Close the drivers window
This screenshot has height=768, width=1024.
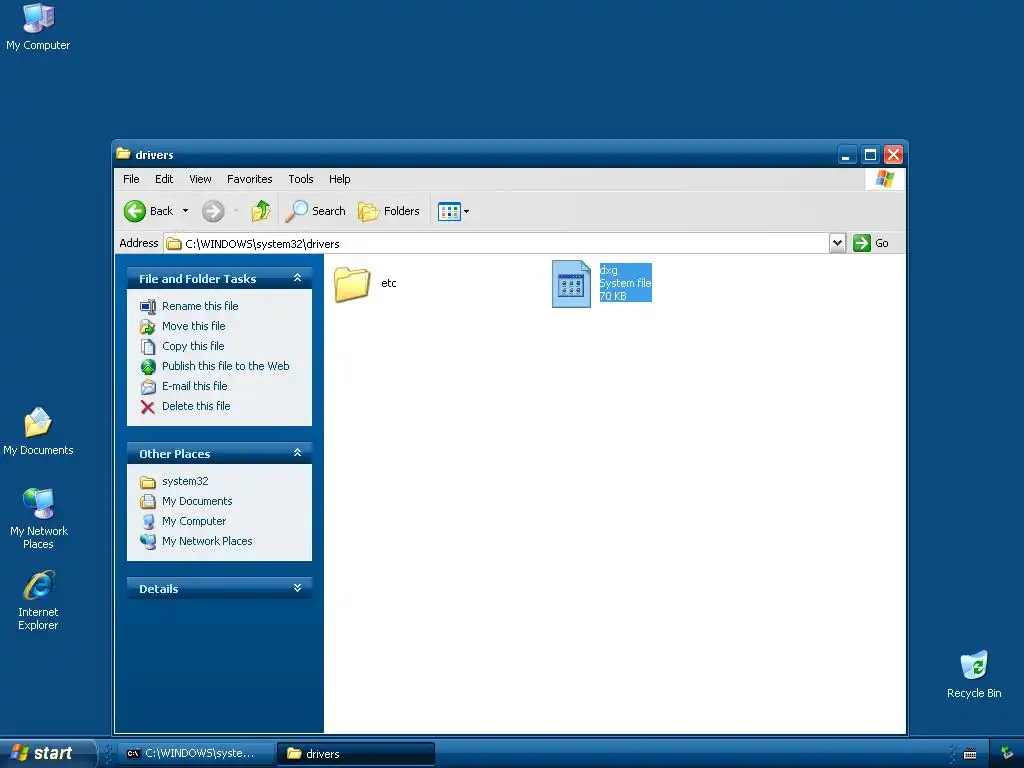[893, 155]
